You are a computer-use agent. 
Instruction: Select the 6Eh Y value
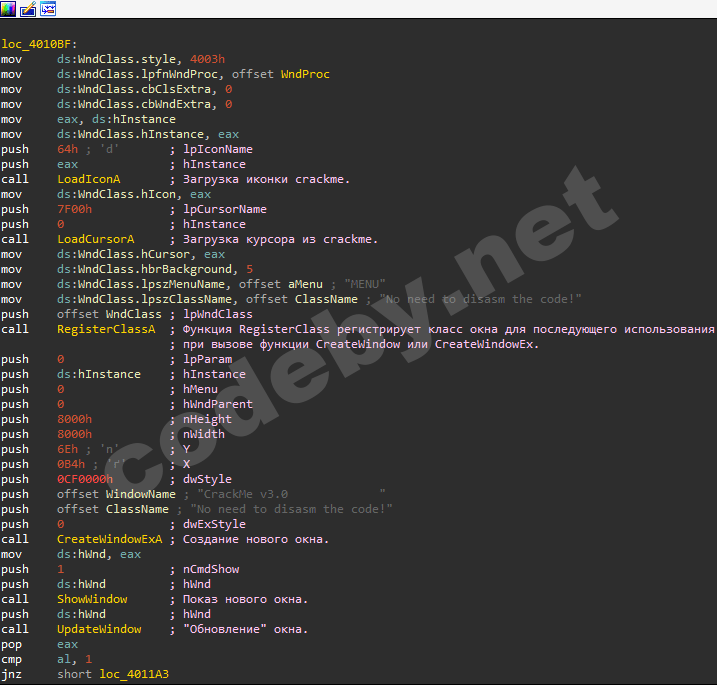pos(68,450)
